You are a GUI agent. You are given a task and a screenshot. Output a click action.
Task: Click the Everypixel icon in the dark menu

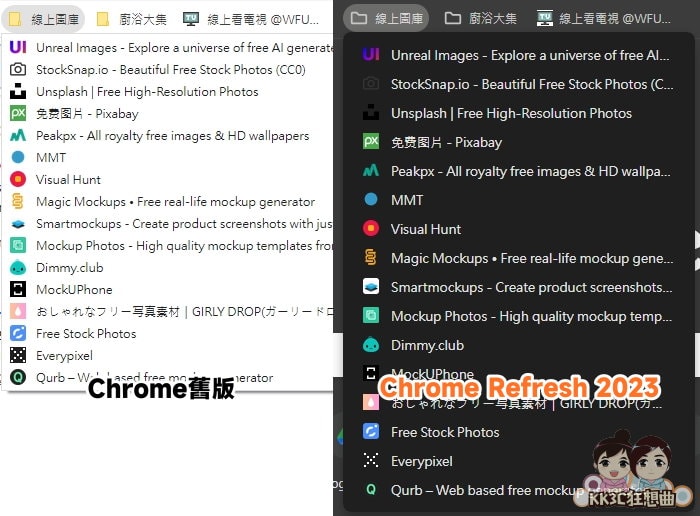tap(371, 460)
